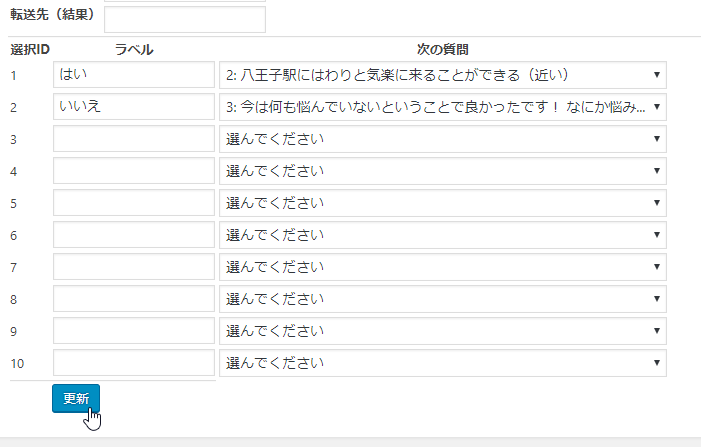Click the empty label field in row 4
701x447 pixels.
[x=134, y=171]
